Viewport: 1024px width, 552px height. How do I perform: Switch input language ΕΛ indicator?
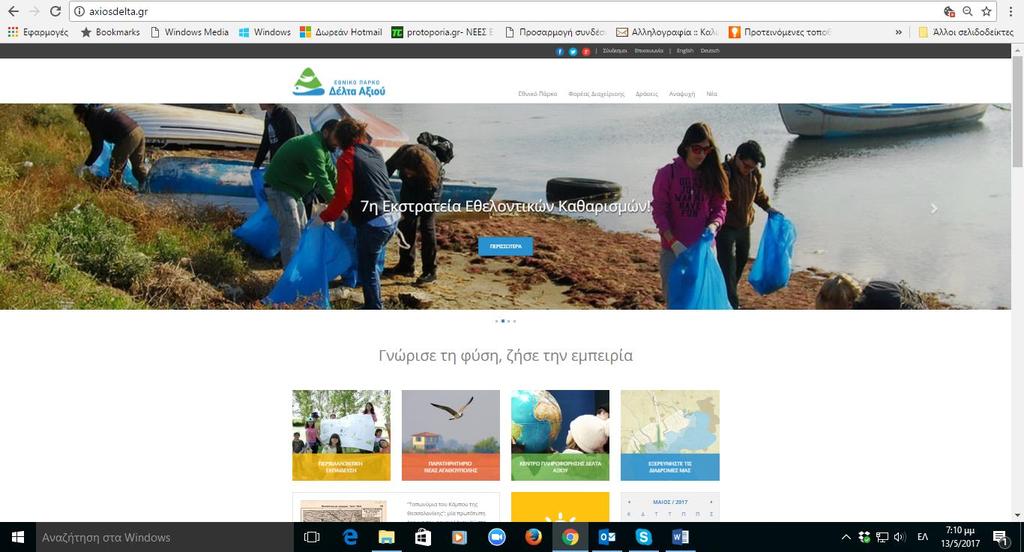click(x=922, y=537)
